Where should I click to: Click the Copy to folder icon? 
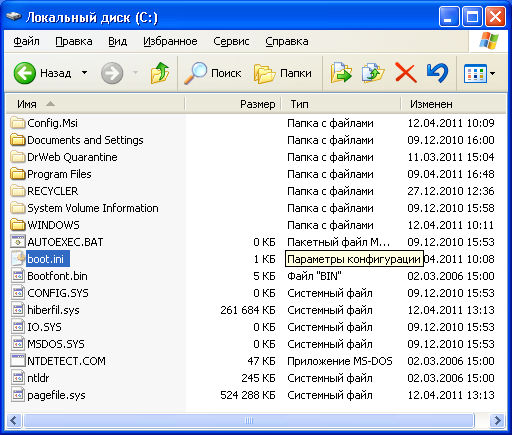click(x=373, y=73)
